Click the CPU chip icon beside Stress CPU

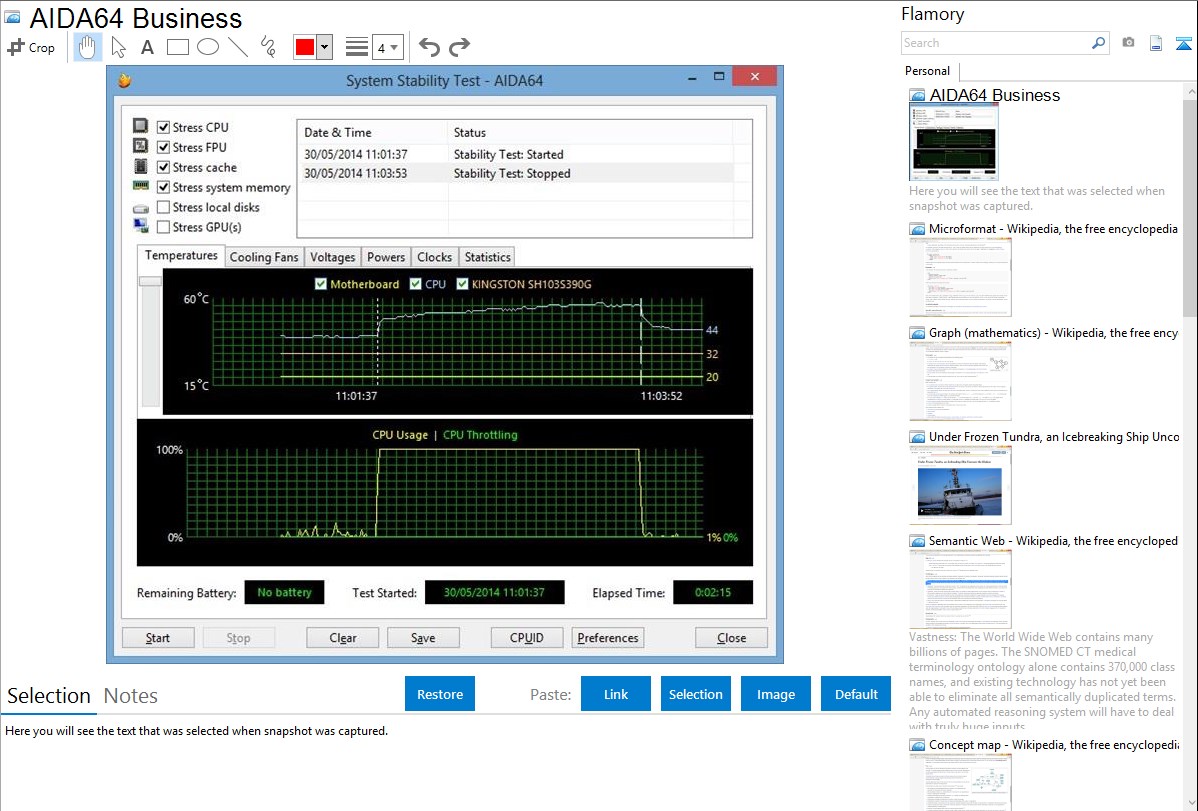pos(141,125)
